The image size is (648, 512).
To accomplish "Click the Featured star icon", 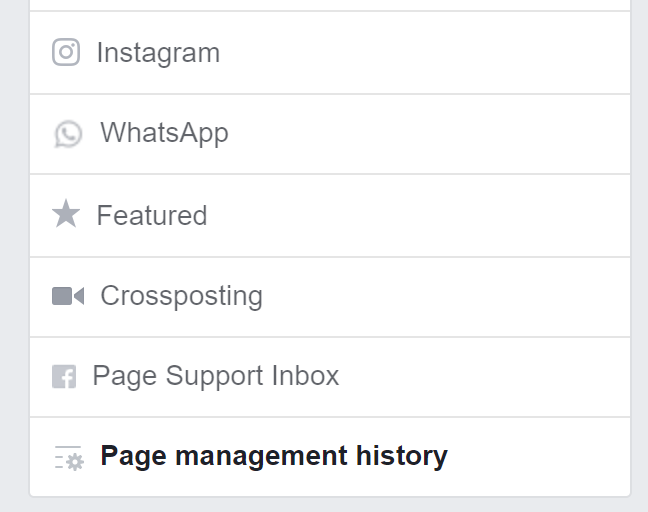I will coord(66,214).
